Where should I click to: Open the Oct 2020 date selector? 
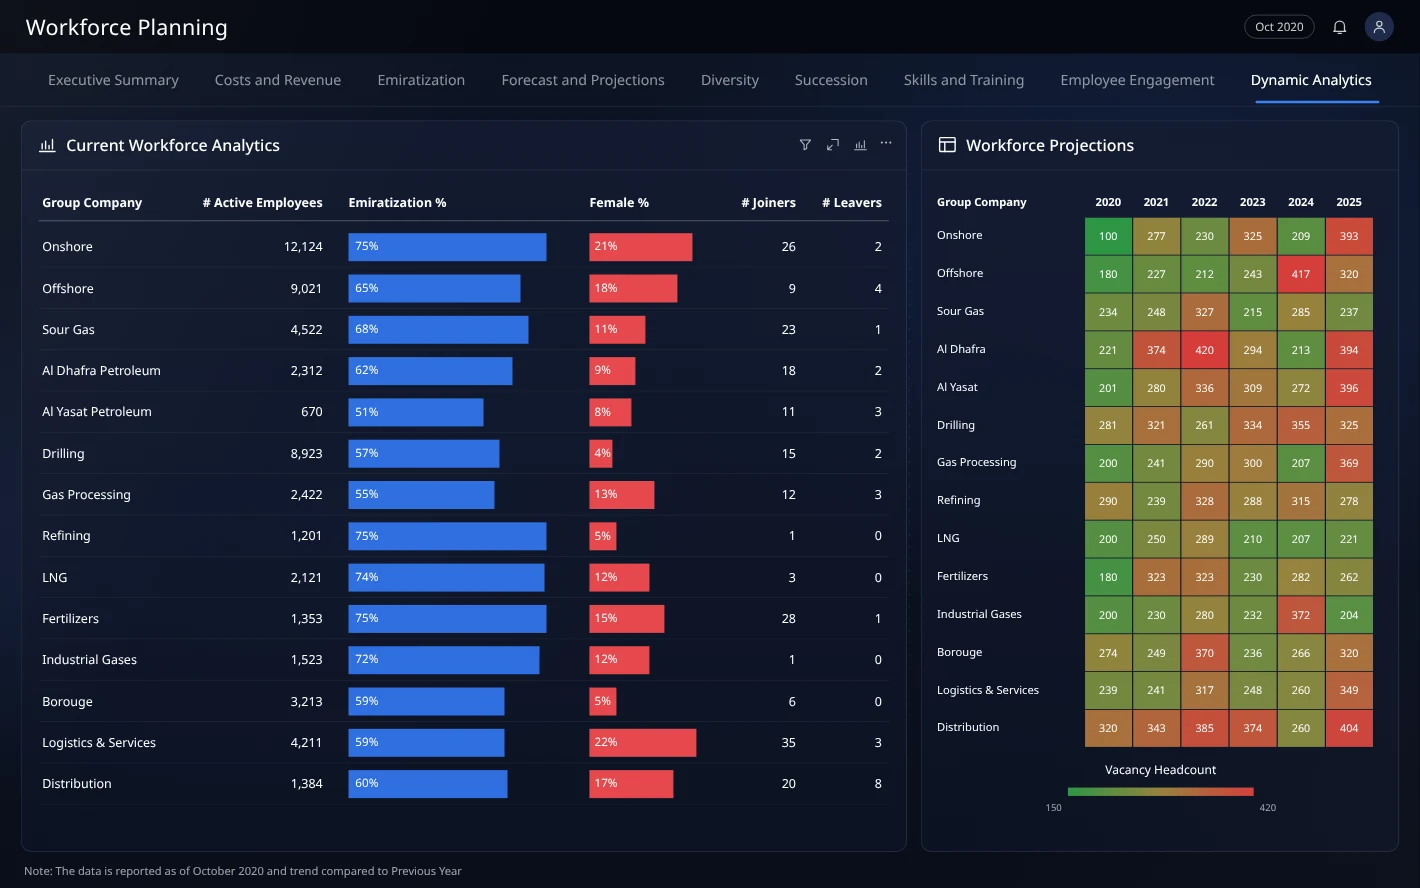1279,27
